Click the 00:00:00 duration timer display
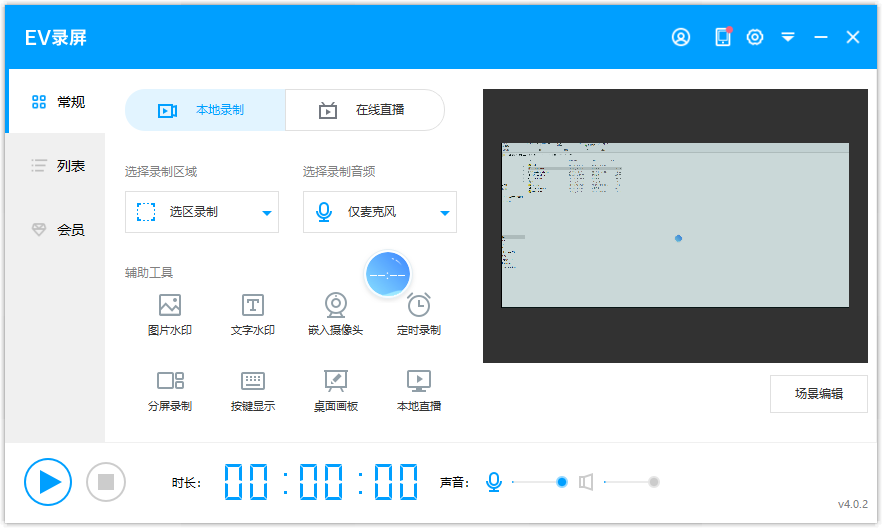The image size is (882, 528). tap(321, 482)
